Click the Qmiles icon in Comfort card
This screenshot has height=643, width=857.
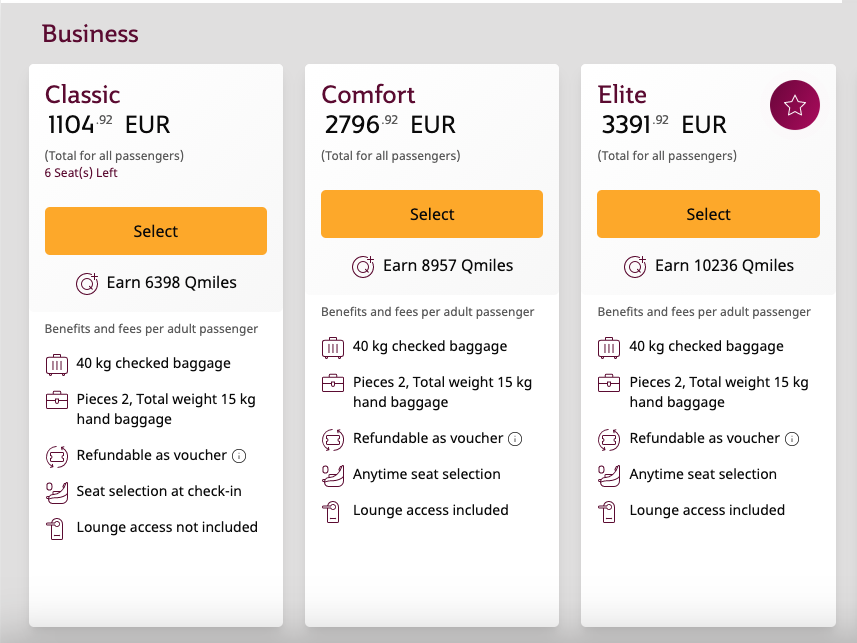(x=363, y=266)
